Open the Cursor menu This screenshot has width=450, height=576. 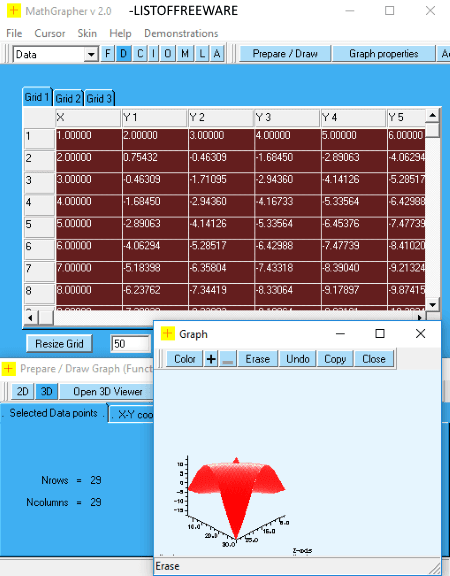pyautogui.click(x=50, y=33)
